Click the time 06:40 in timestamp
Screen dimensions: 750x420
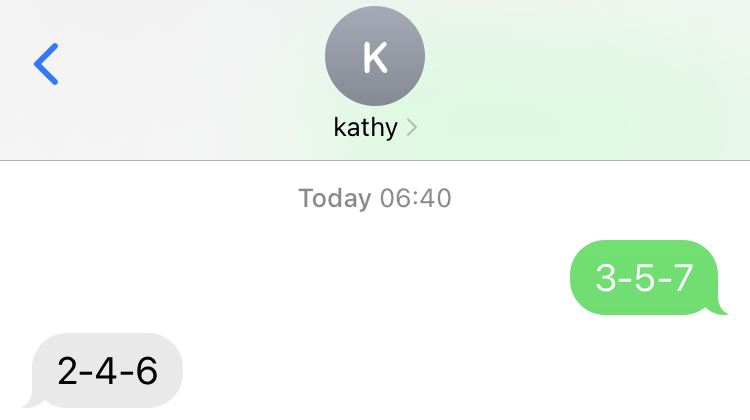[416, 198]
